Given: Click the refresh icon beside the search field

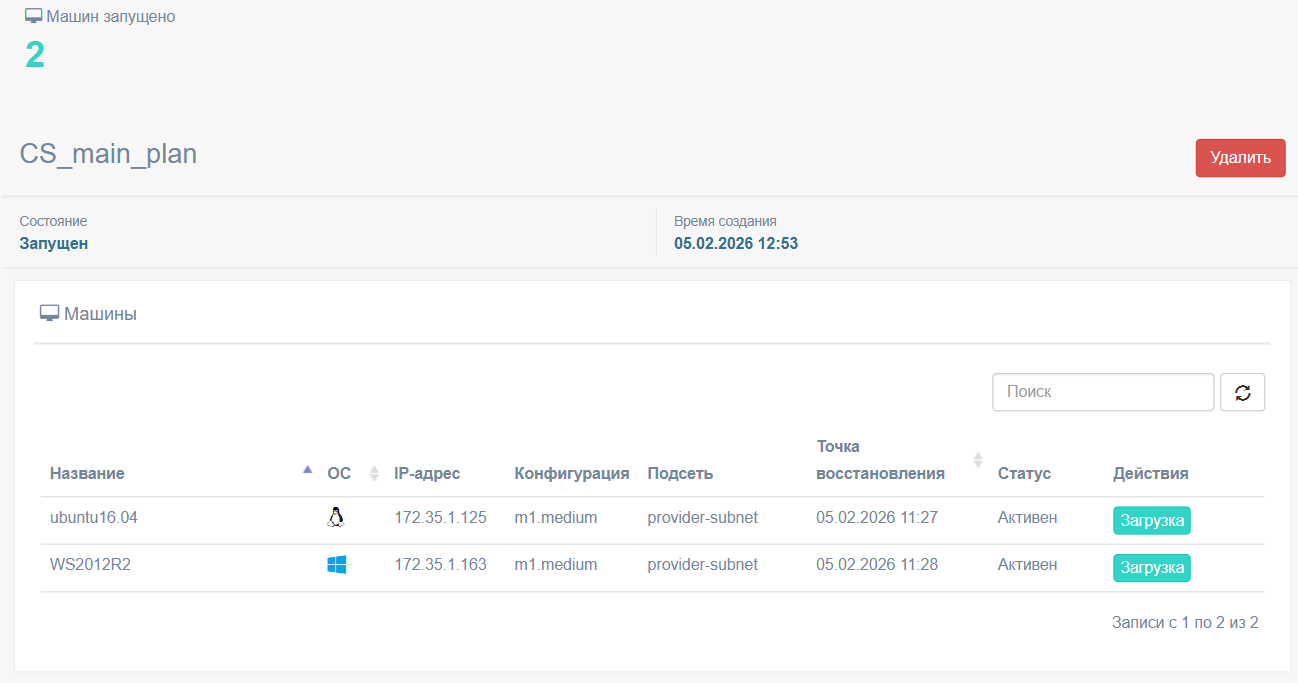Looking at the screenshot, I should click(1242, 392).
